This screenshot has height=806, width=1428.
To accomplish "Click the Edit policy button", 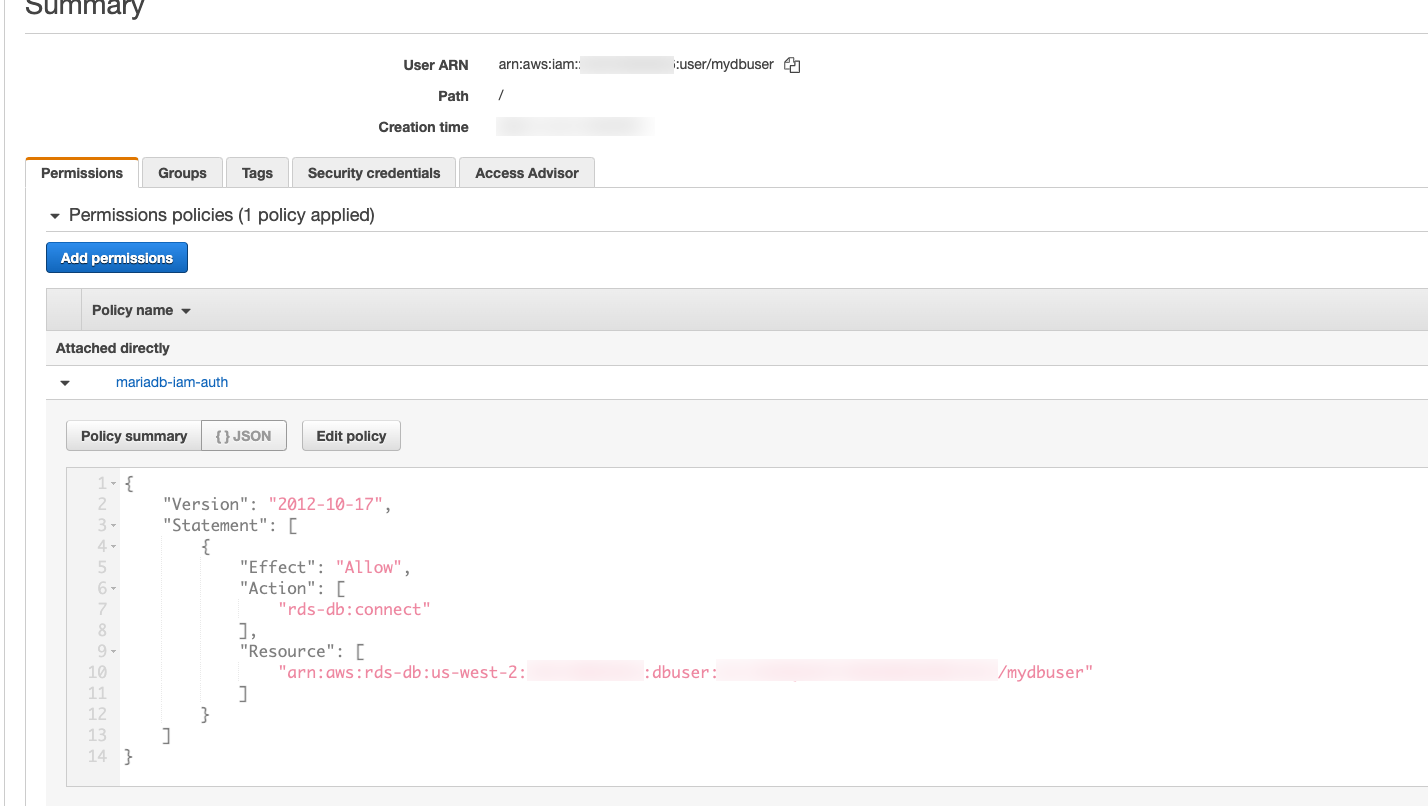I will 351,436.
